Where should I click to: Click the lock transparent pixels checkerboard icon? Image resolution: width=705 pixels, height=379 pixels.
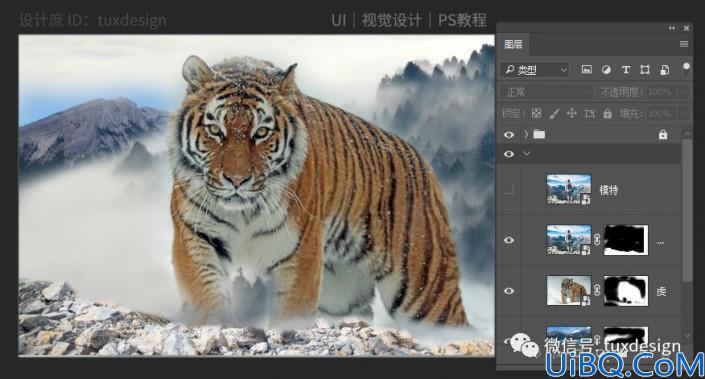coord(536,114)
